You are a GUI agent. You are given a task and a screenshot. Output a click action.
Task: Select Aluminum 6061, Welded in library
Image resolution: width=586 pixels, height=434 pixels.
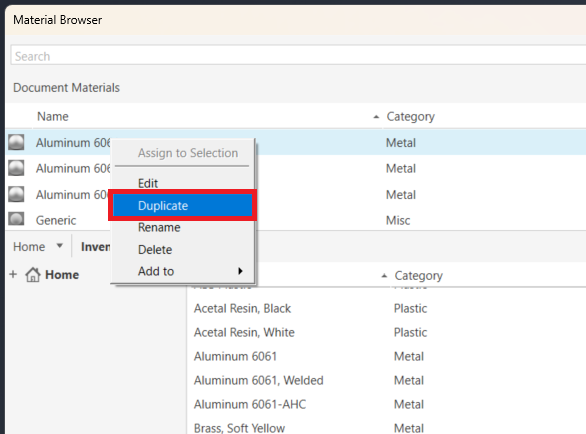[x=259, y=380]
